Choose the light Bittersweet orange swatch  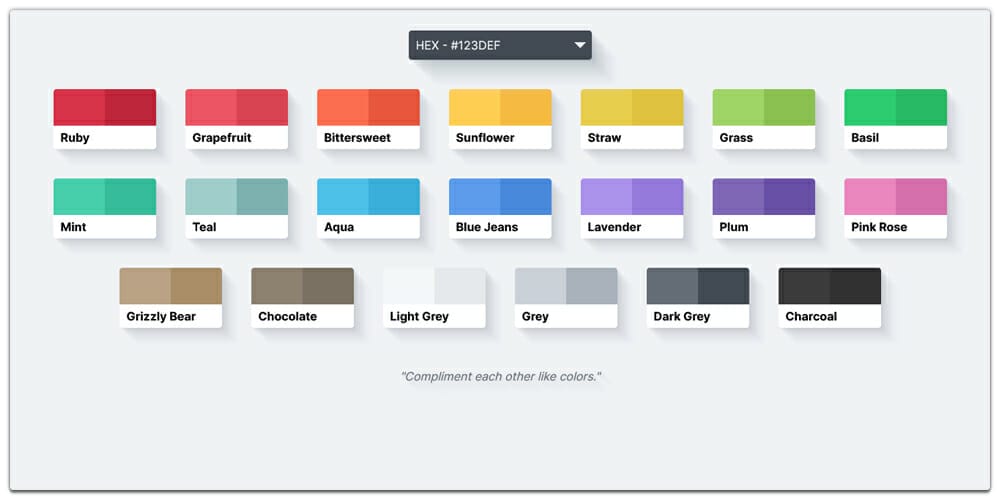tap(342, 107)
